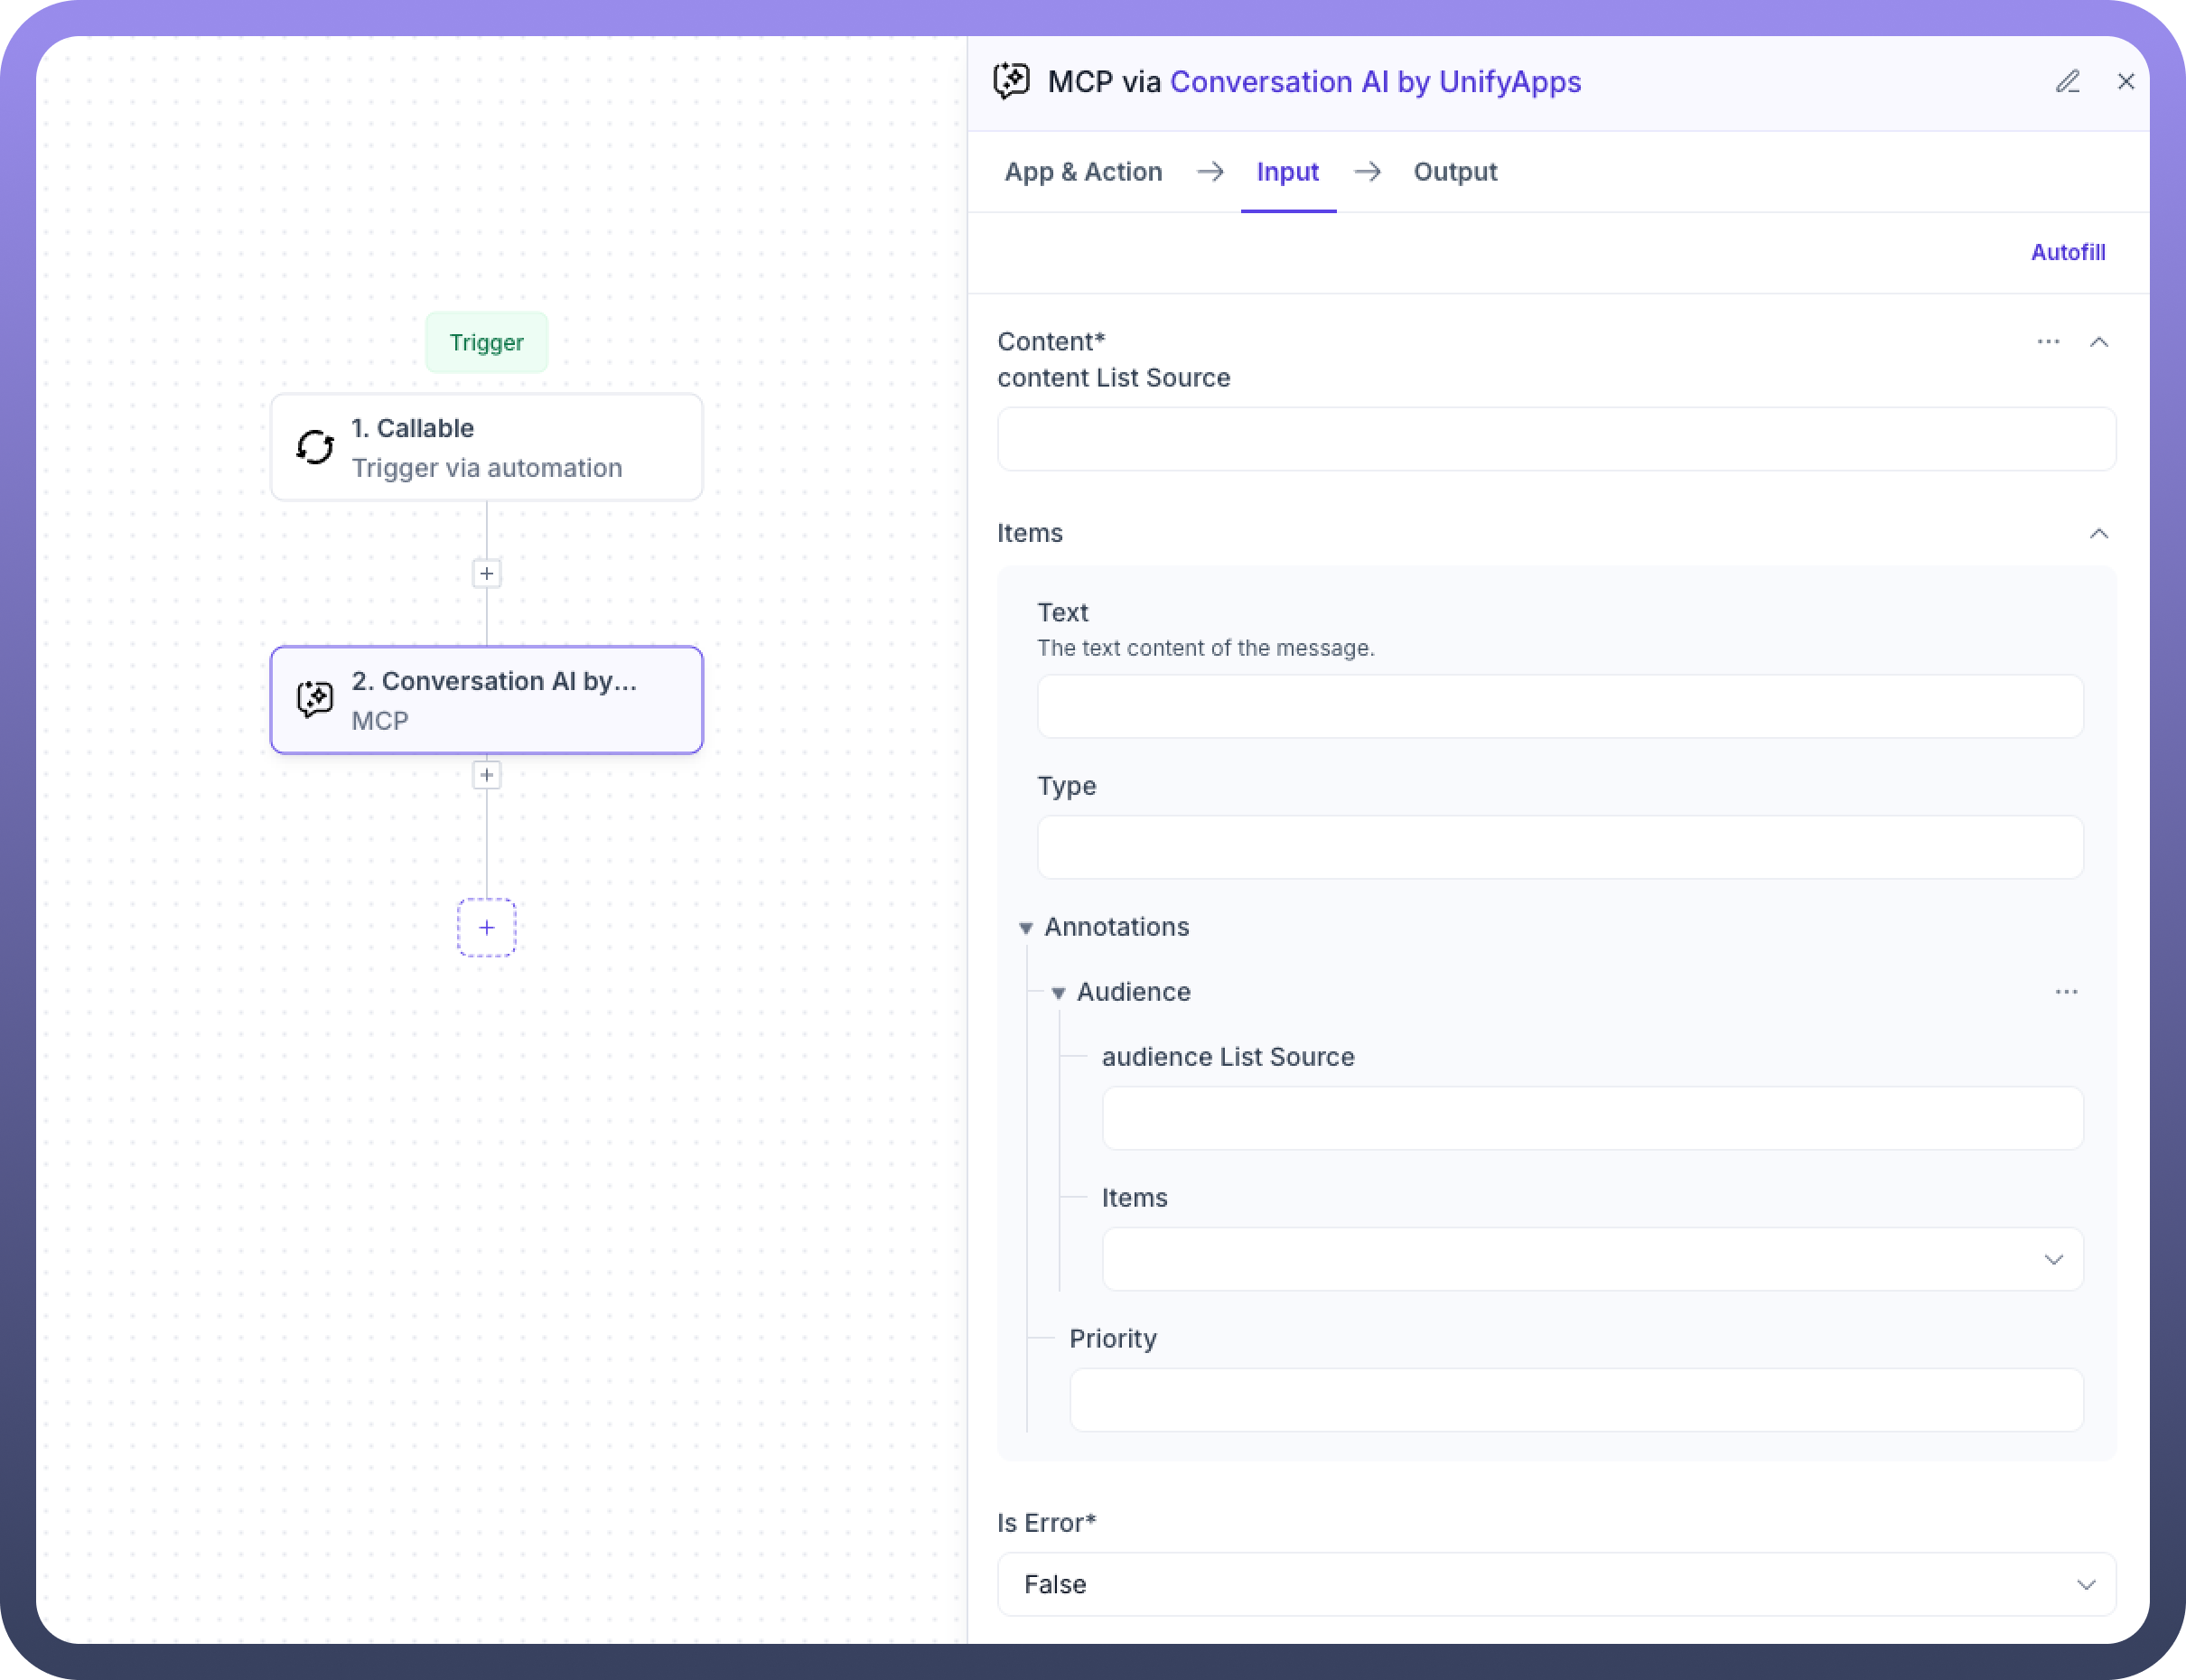Switch to the Output tab
This screenshot has width=2186, height=1680.
(x=1454, y=172)
